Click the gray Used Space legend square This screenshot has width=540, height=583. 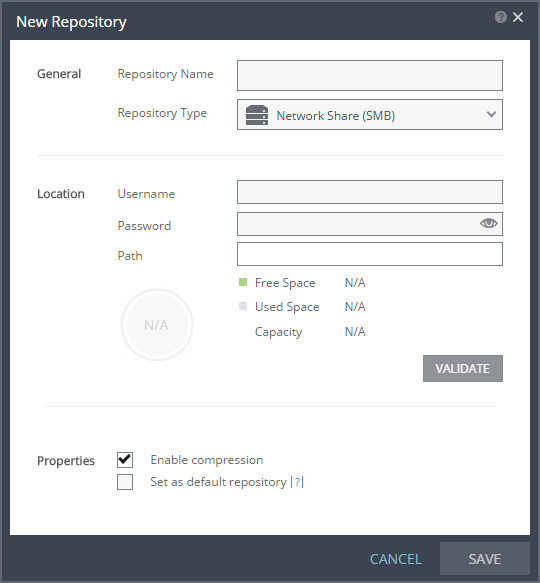click(x=243, y=306)
